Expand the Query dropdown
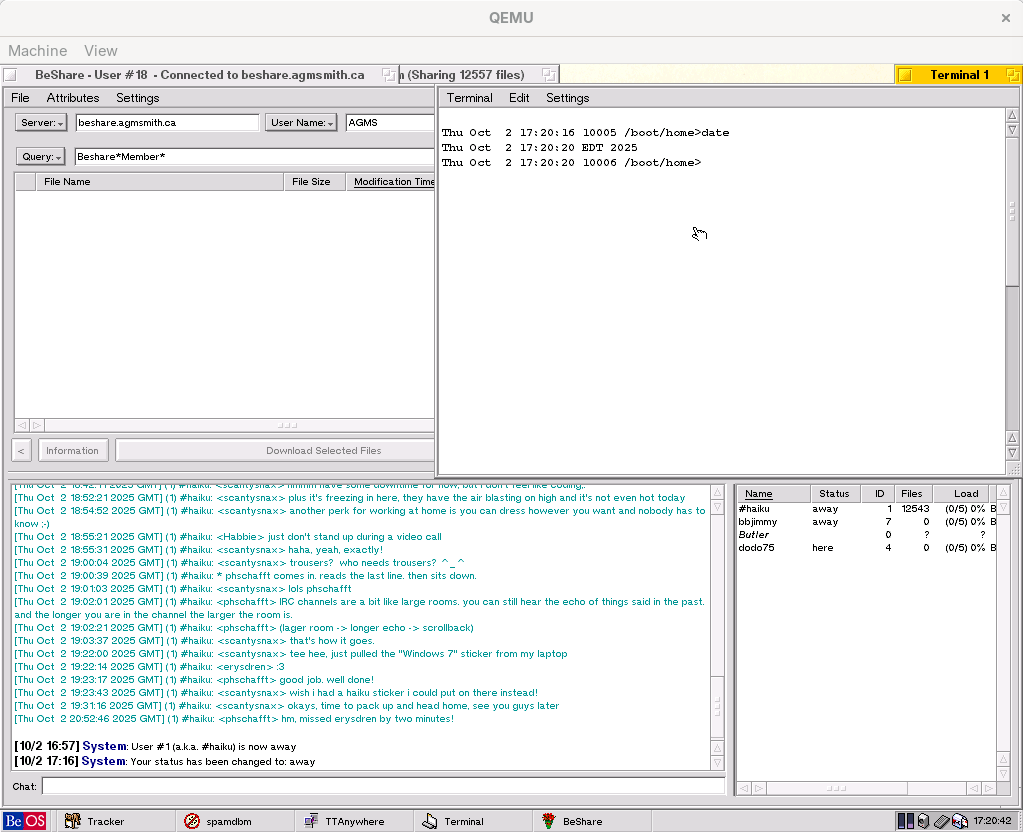The width and height of the screenshot is (1023, 832). tap(41, 157)
